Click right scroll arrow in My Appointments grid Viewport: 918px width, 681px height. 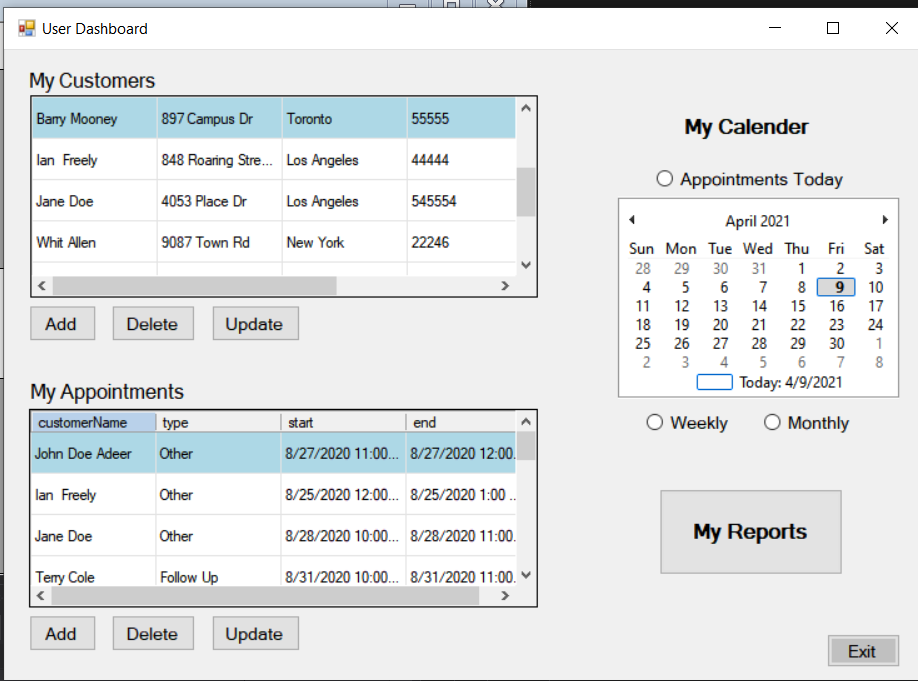click(x=505, y=596)
